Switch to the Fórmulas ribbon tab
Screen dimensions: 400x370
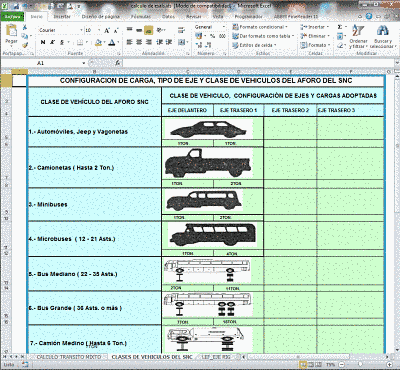[x=141, y=16]
